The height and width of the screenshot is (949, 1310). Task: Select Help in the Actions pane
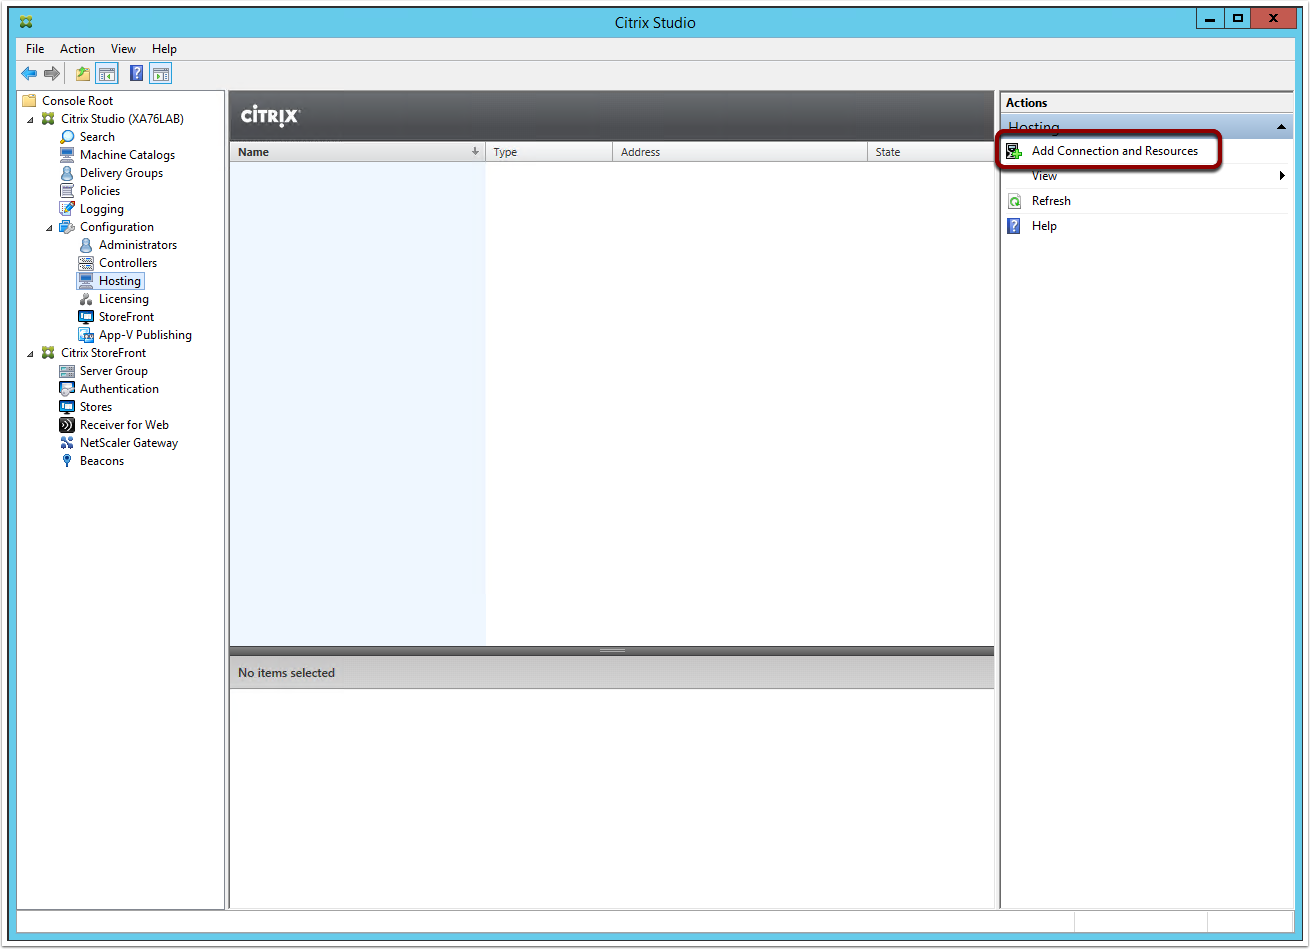tap(1044, 226)
